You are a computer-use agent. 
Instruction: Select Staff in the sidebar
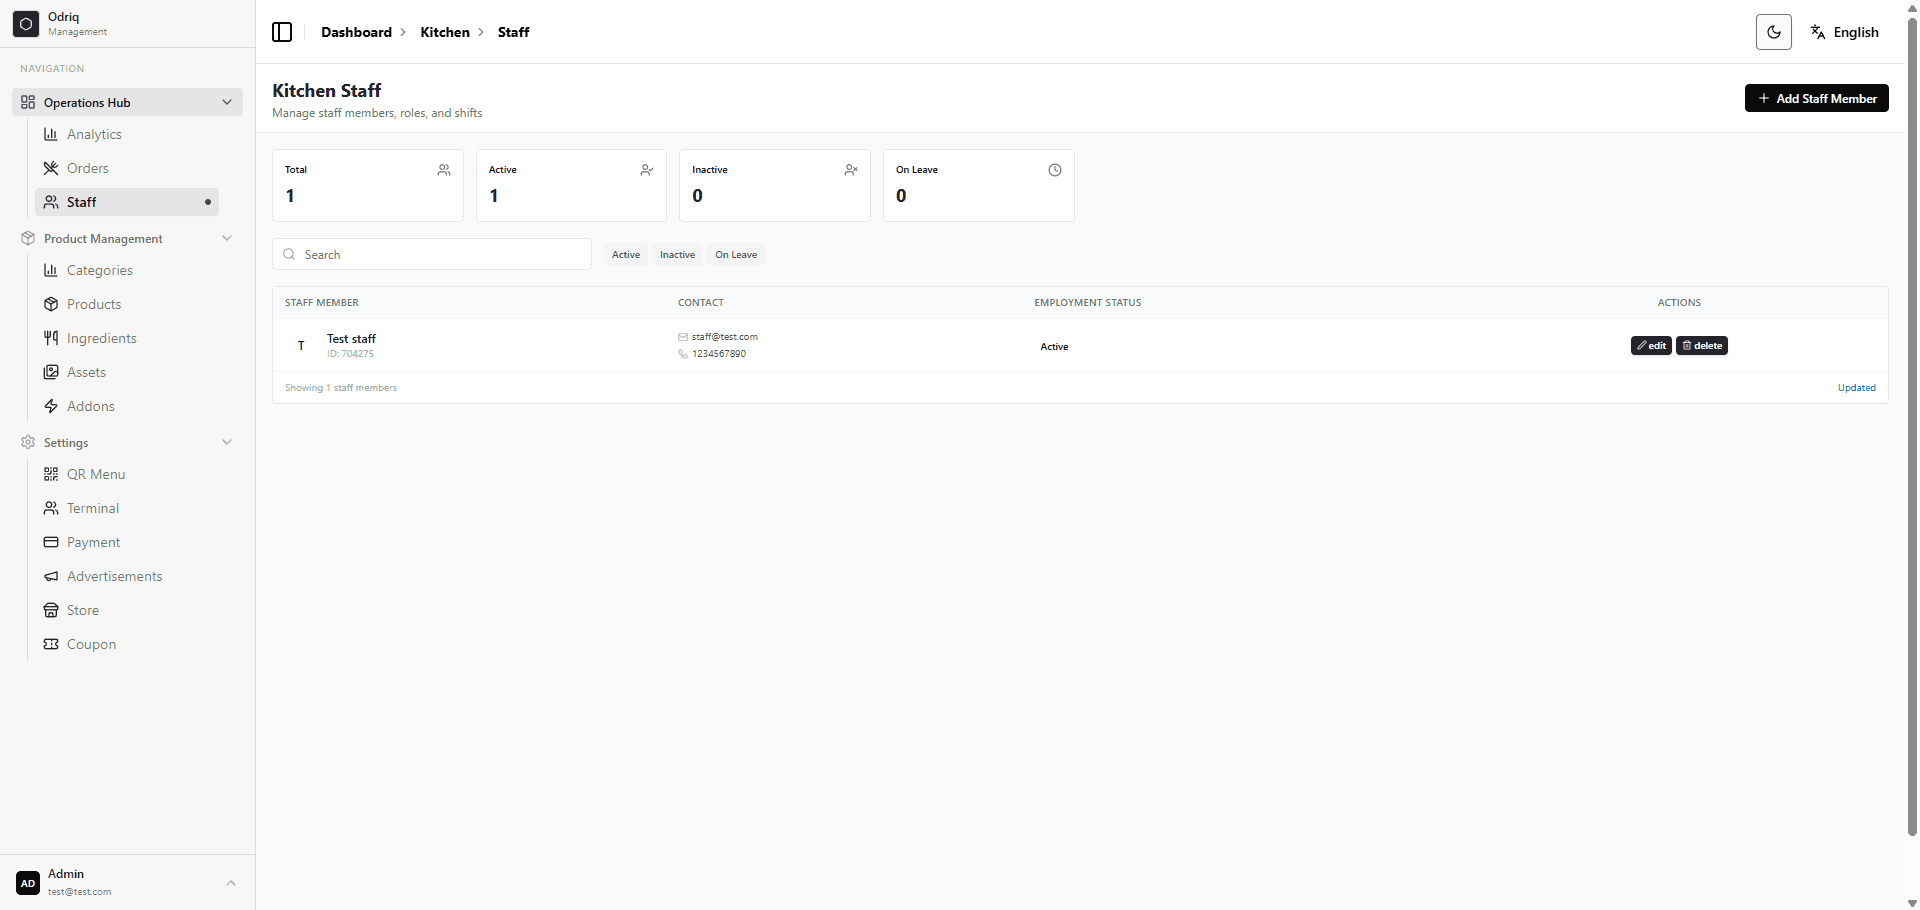(x=127, y=202)
